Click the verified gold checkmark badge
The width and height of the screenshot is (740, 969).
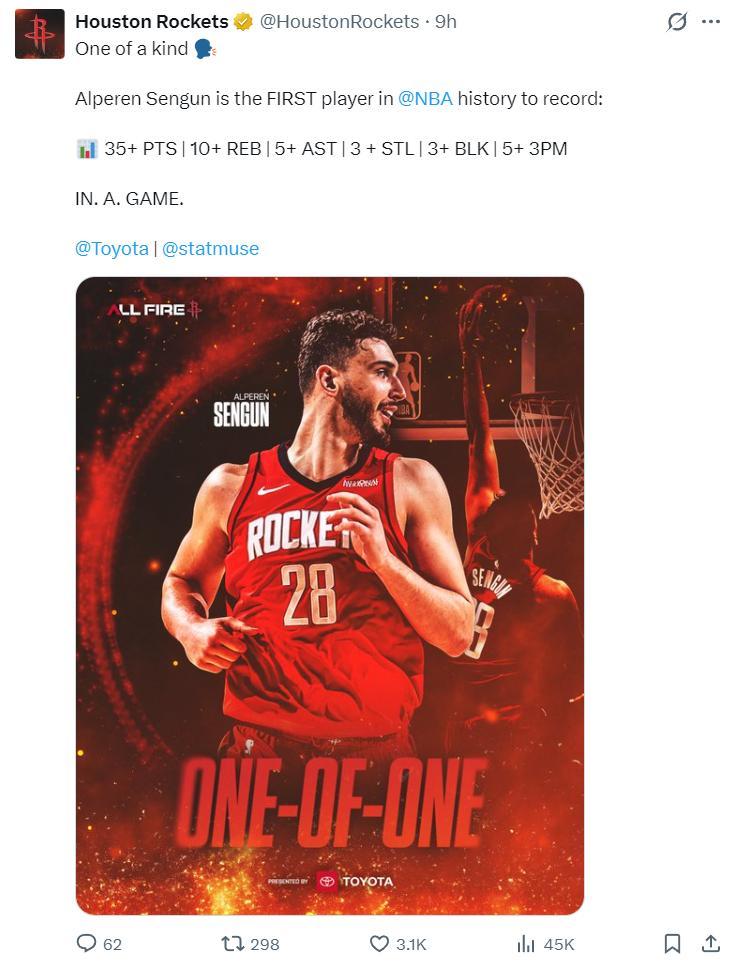tap(243, 22)
